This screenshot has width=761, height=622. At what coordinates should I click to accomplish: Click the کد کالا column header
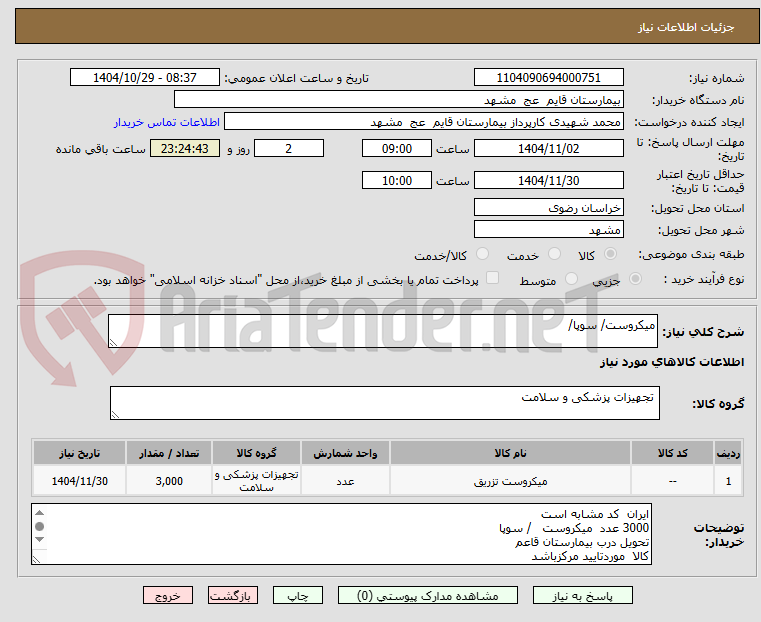(672, 453)
